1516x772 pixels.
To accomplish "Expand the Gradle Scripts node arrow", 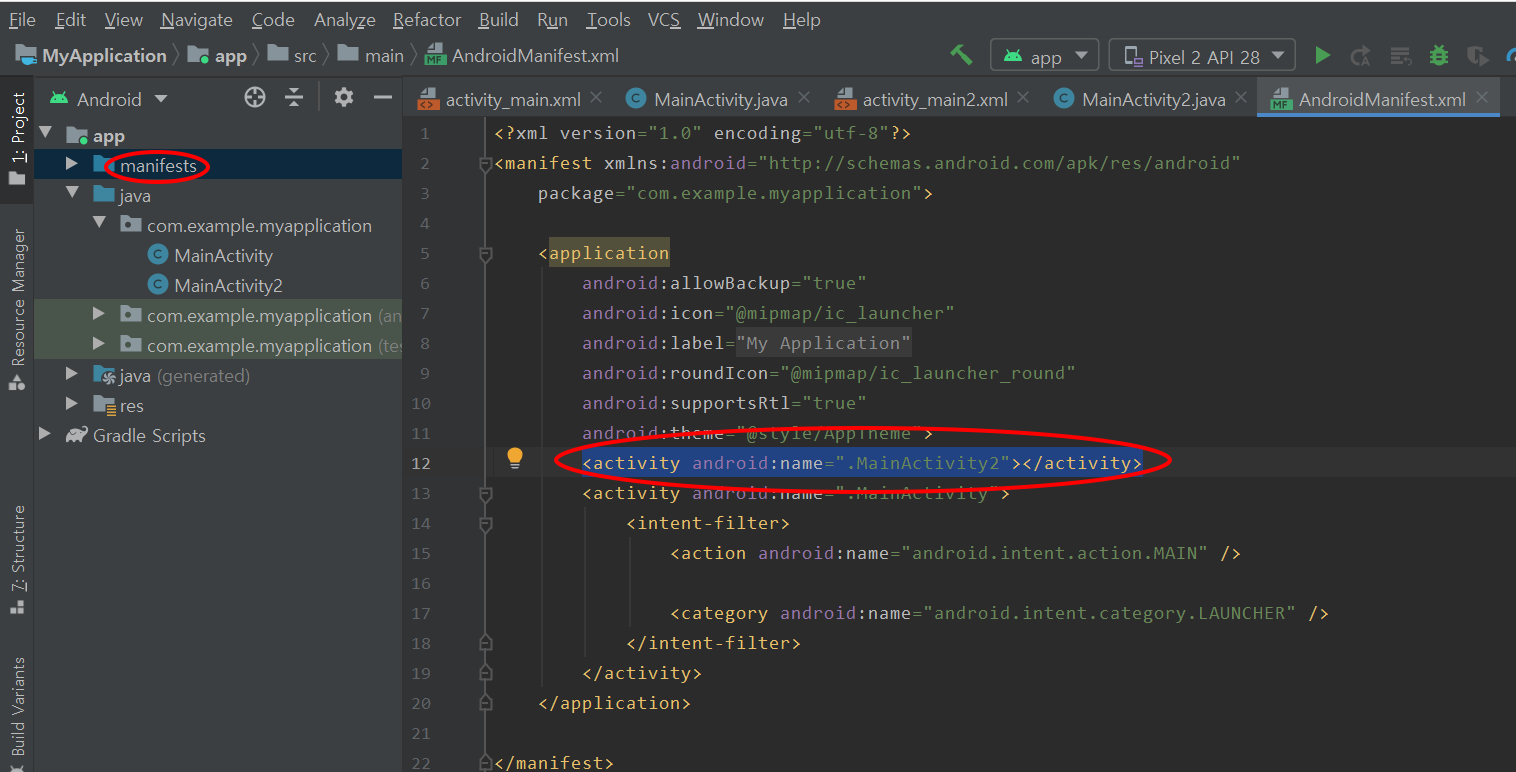I will [x=45, y=434].
